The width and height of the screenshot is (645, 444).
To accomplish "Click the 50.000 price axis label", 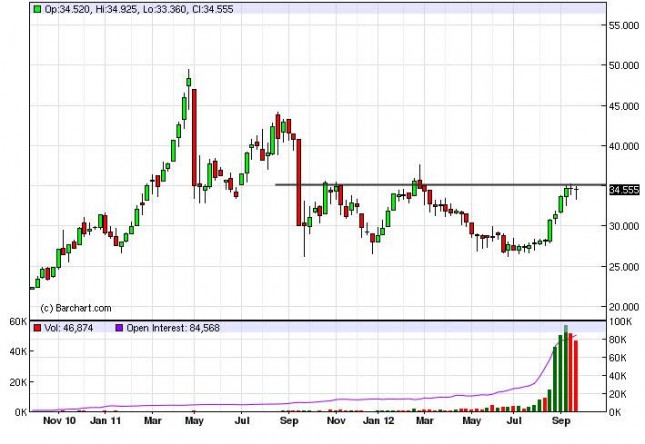I will point(624,65).
